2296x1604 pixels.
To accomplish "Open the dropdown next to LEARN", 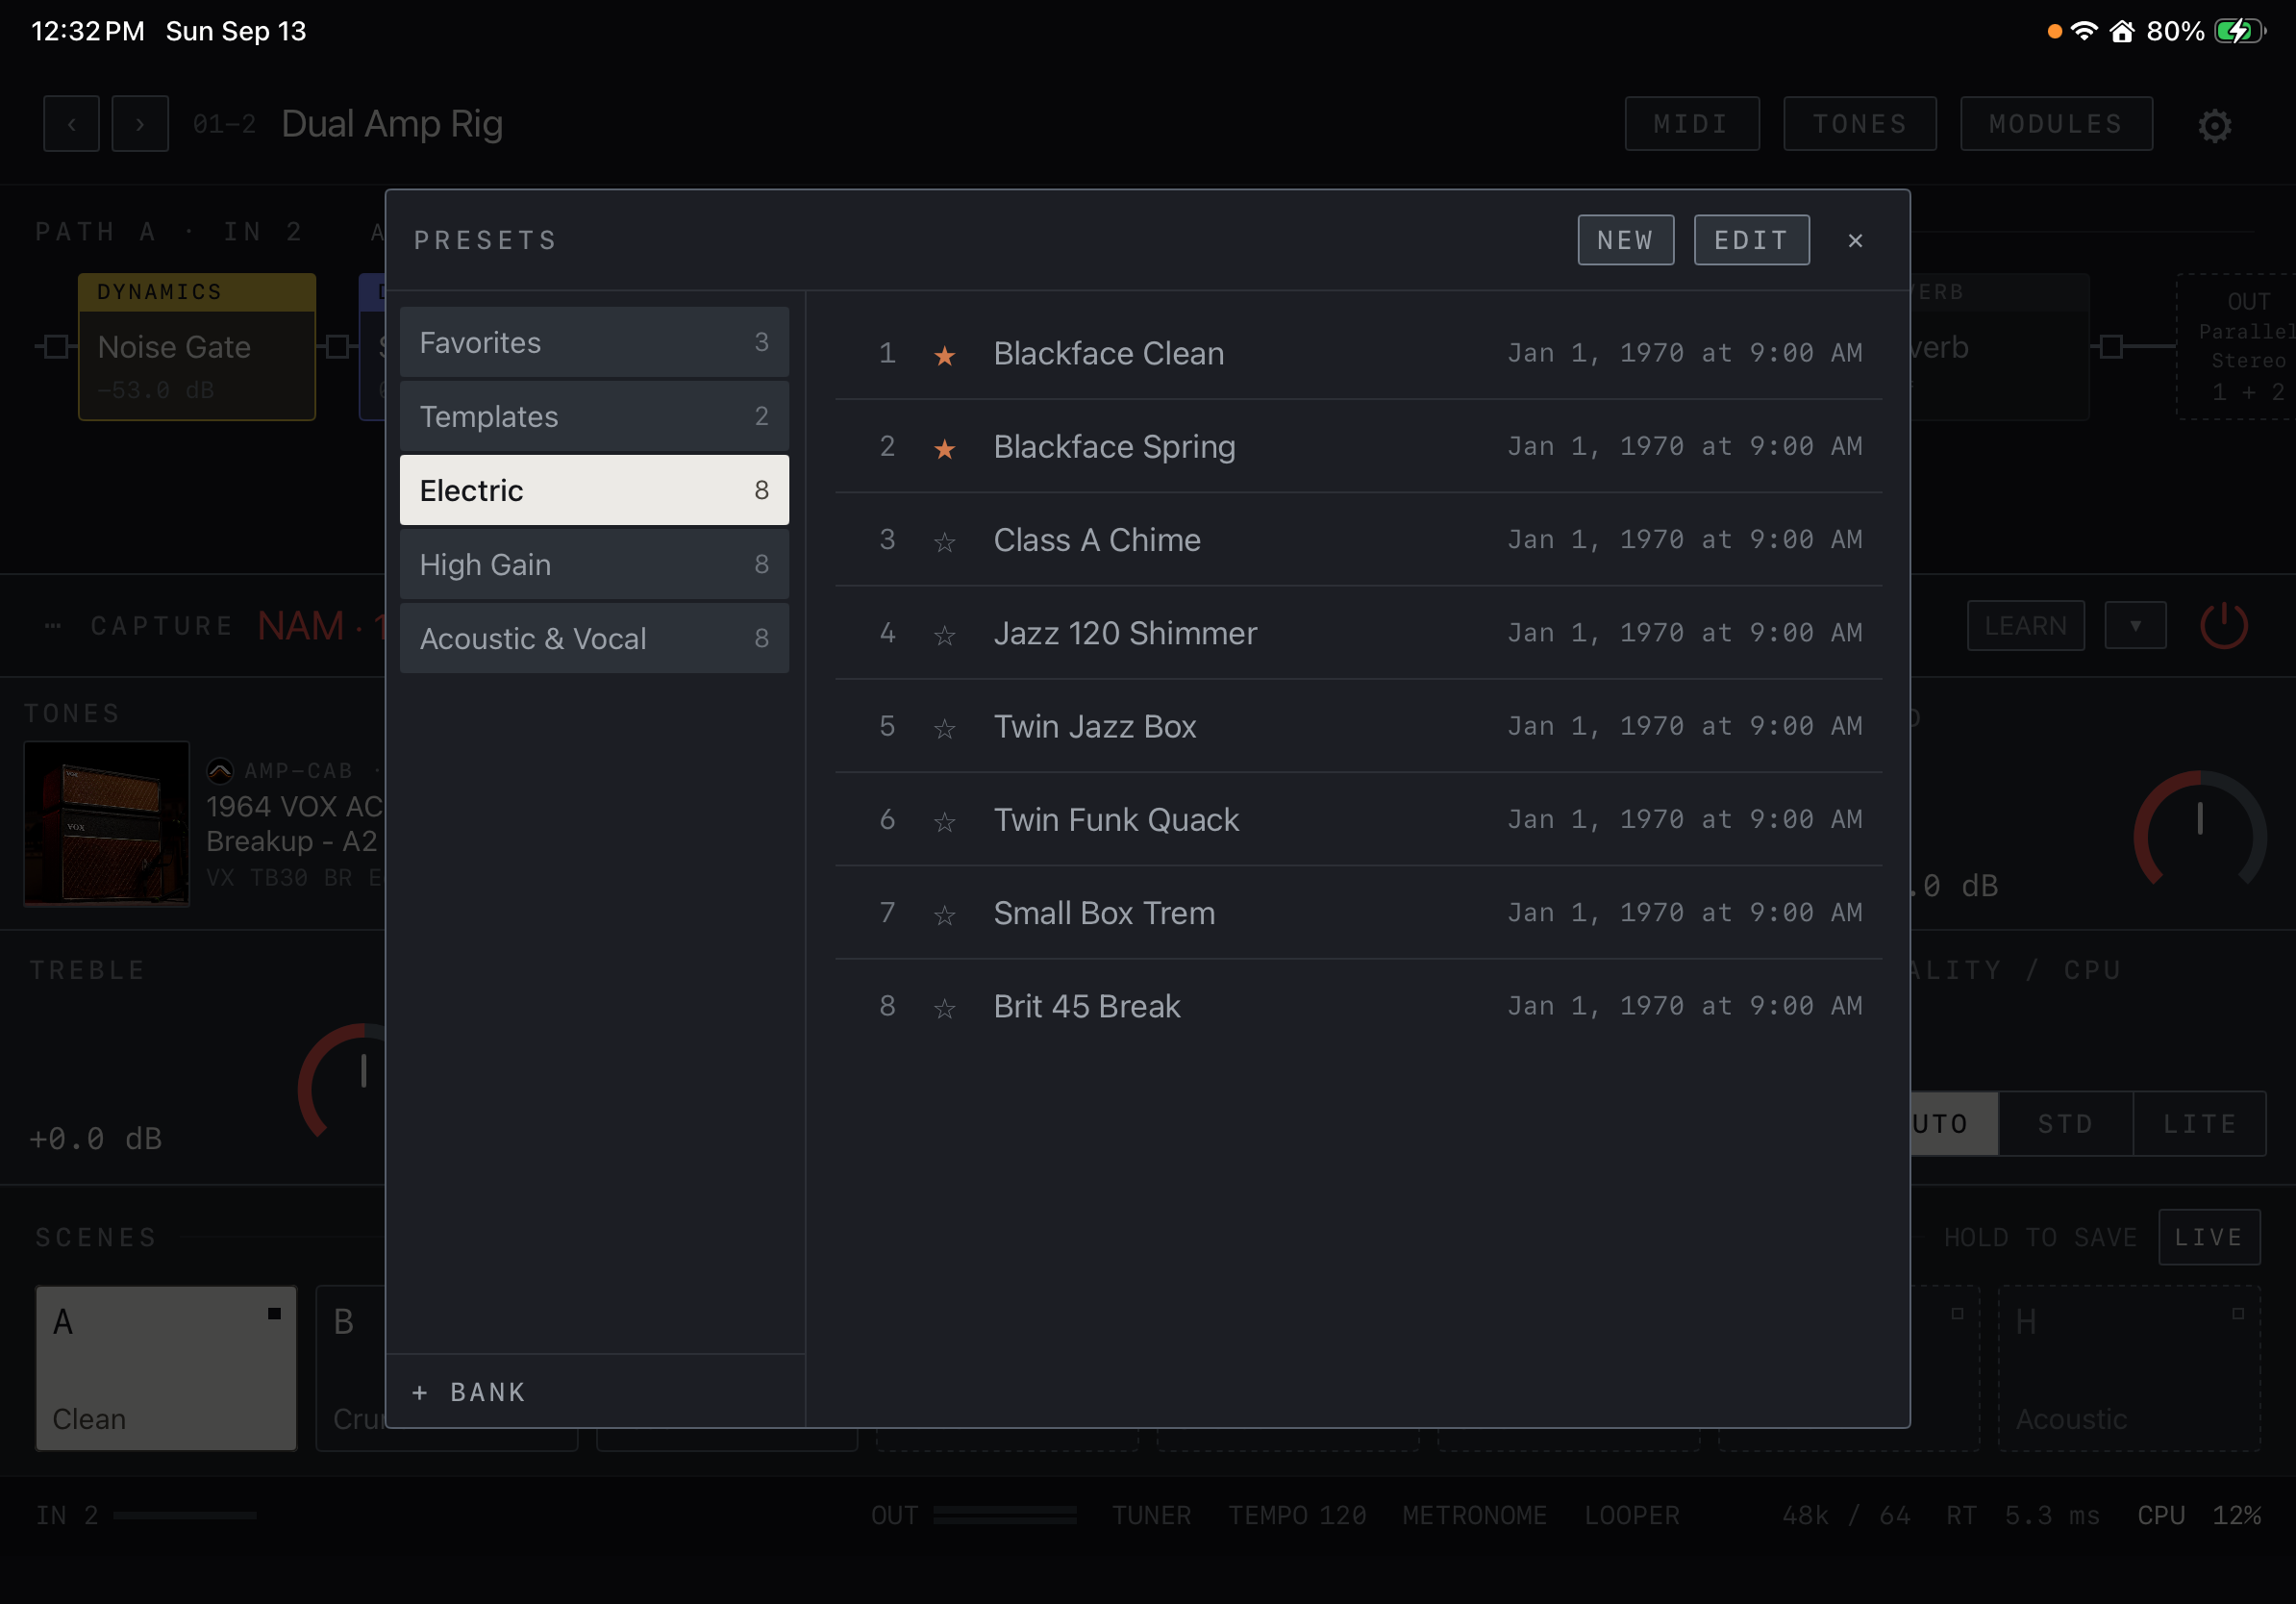I will [2135, 626].
